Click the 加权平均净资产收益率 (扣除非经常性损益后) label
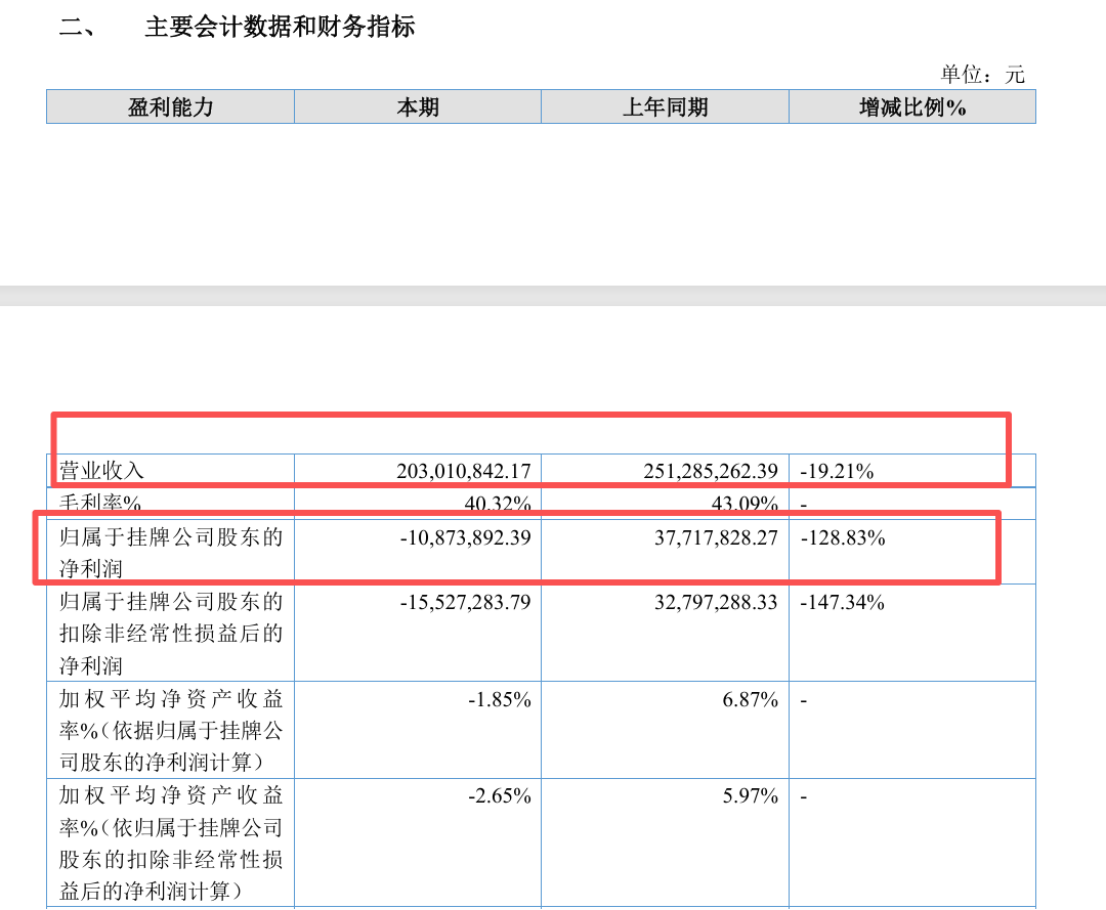 click(171, 843)
